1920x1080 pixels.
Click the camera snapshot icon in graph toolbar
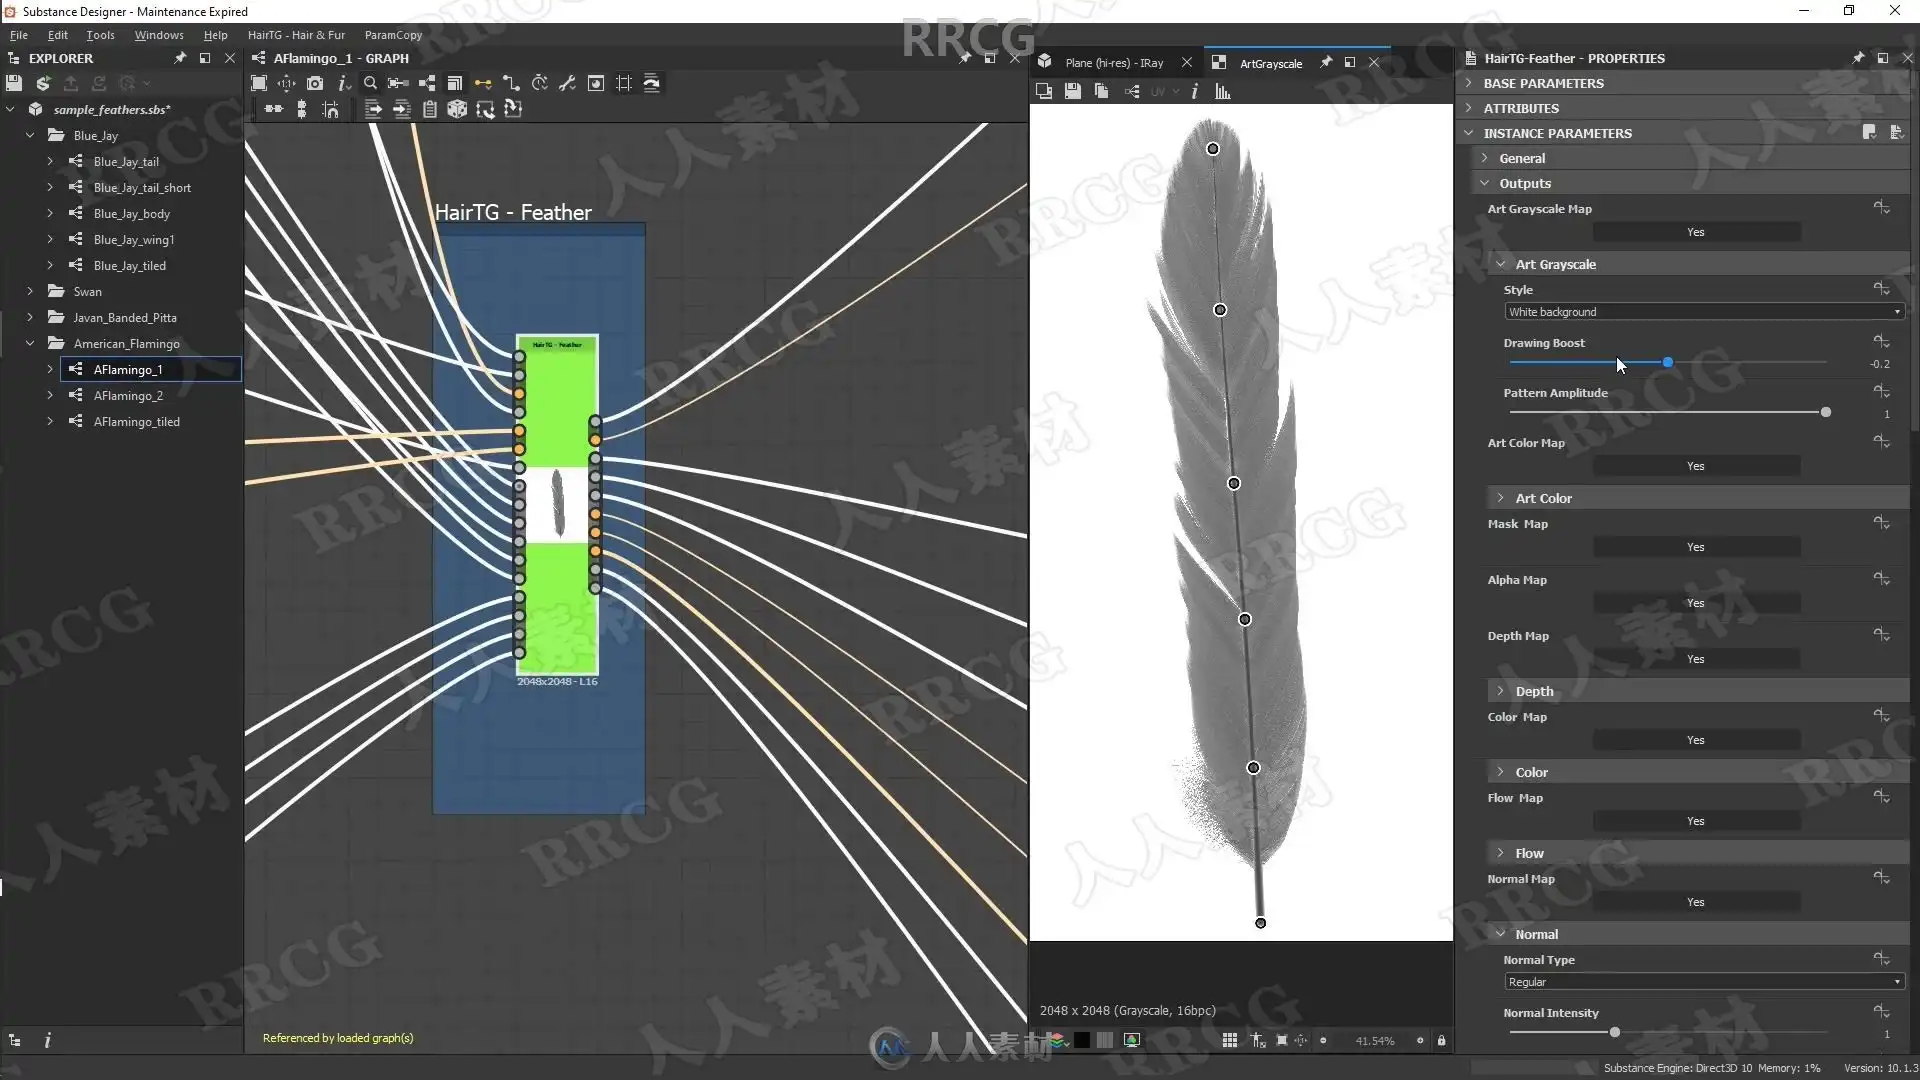tap(315, 83)
